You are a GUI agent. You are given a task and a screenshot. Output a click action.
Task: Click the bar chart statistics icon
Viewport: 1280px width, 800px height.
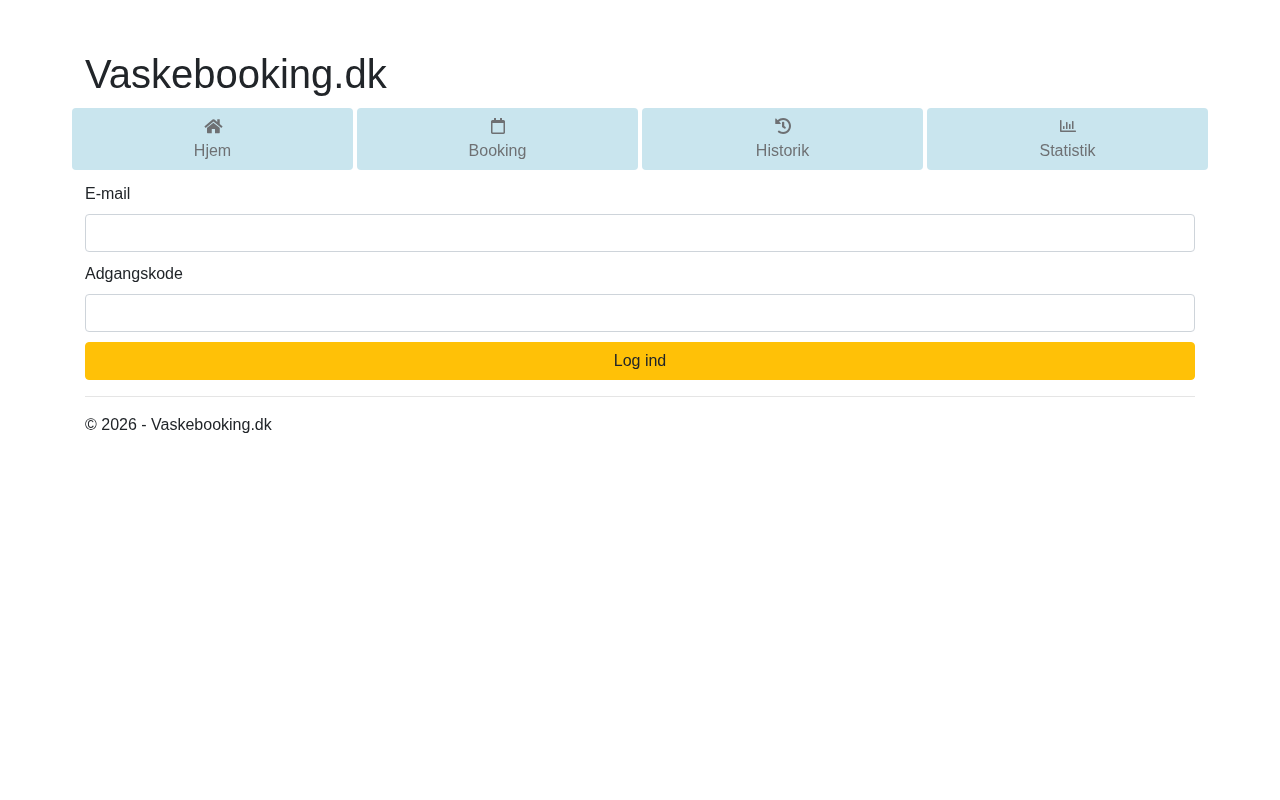coord(1068,126)
